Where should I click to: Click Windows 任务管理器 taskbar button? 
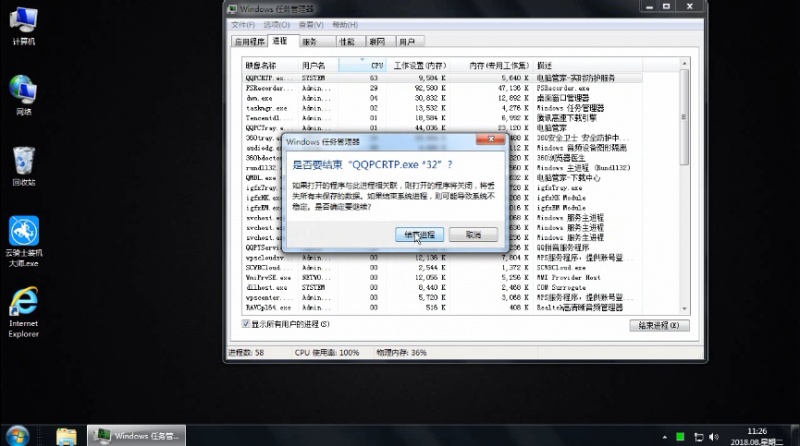coord(137,436)
